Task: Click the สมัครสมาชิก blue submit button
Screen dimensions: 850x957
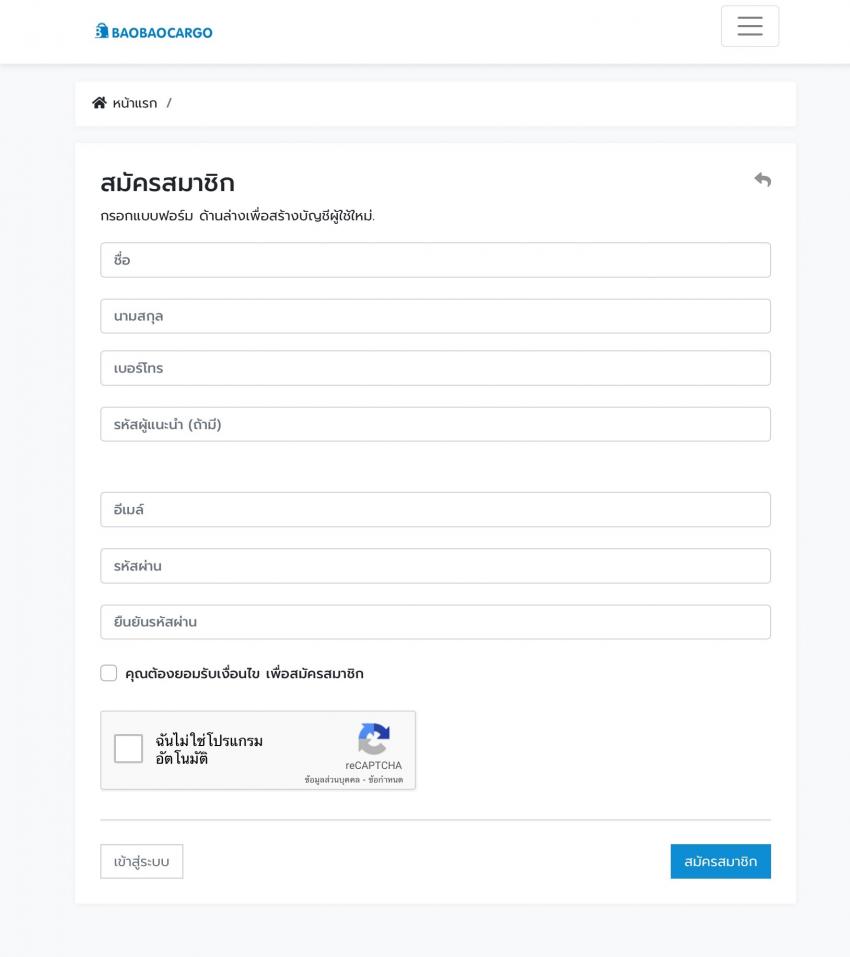Action: click(721, 861)
